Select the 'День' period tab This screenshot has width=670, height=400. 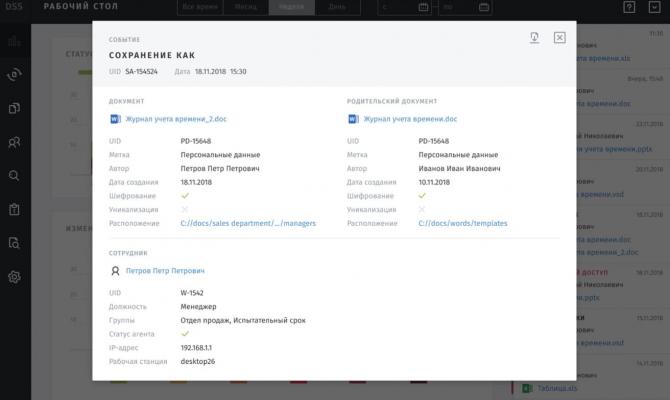pyautogui.click(x=337, y=7)
